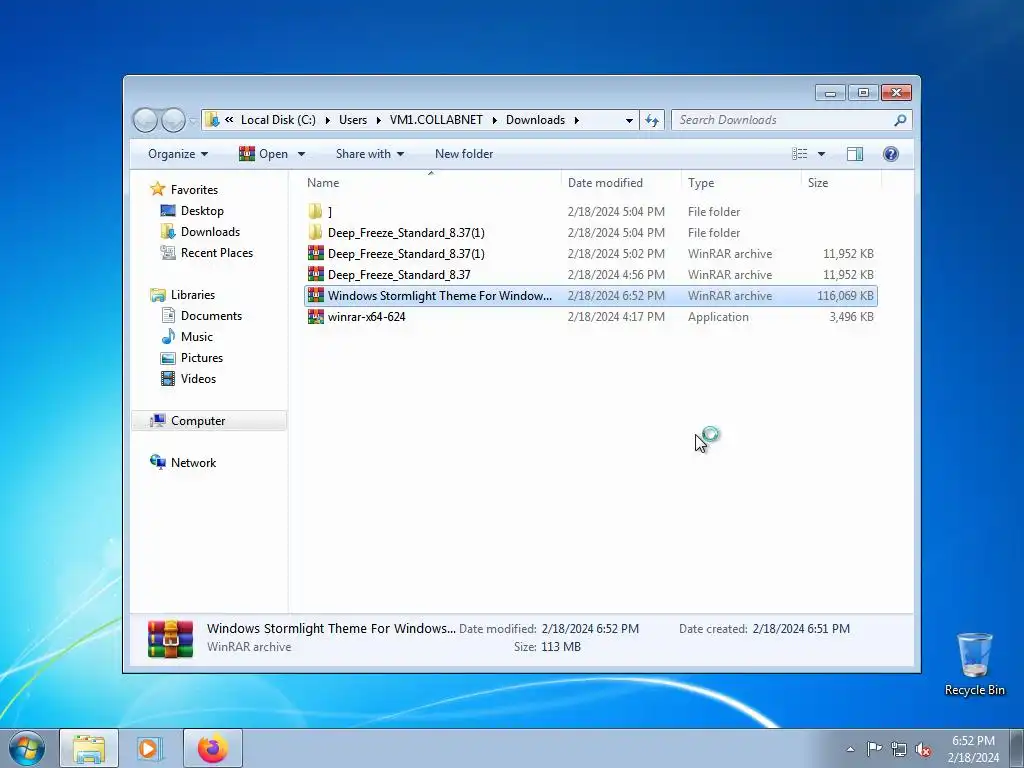Select Users in the address path
1024x768 pixels.
click(353, 120)
